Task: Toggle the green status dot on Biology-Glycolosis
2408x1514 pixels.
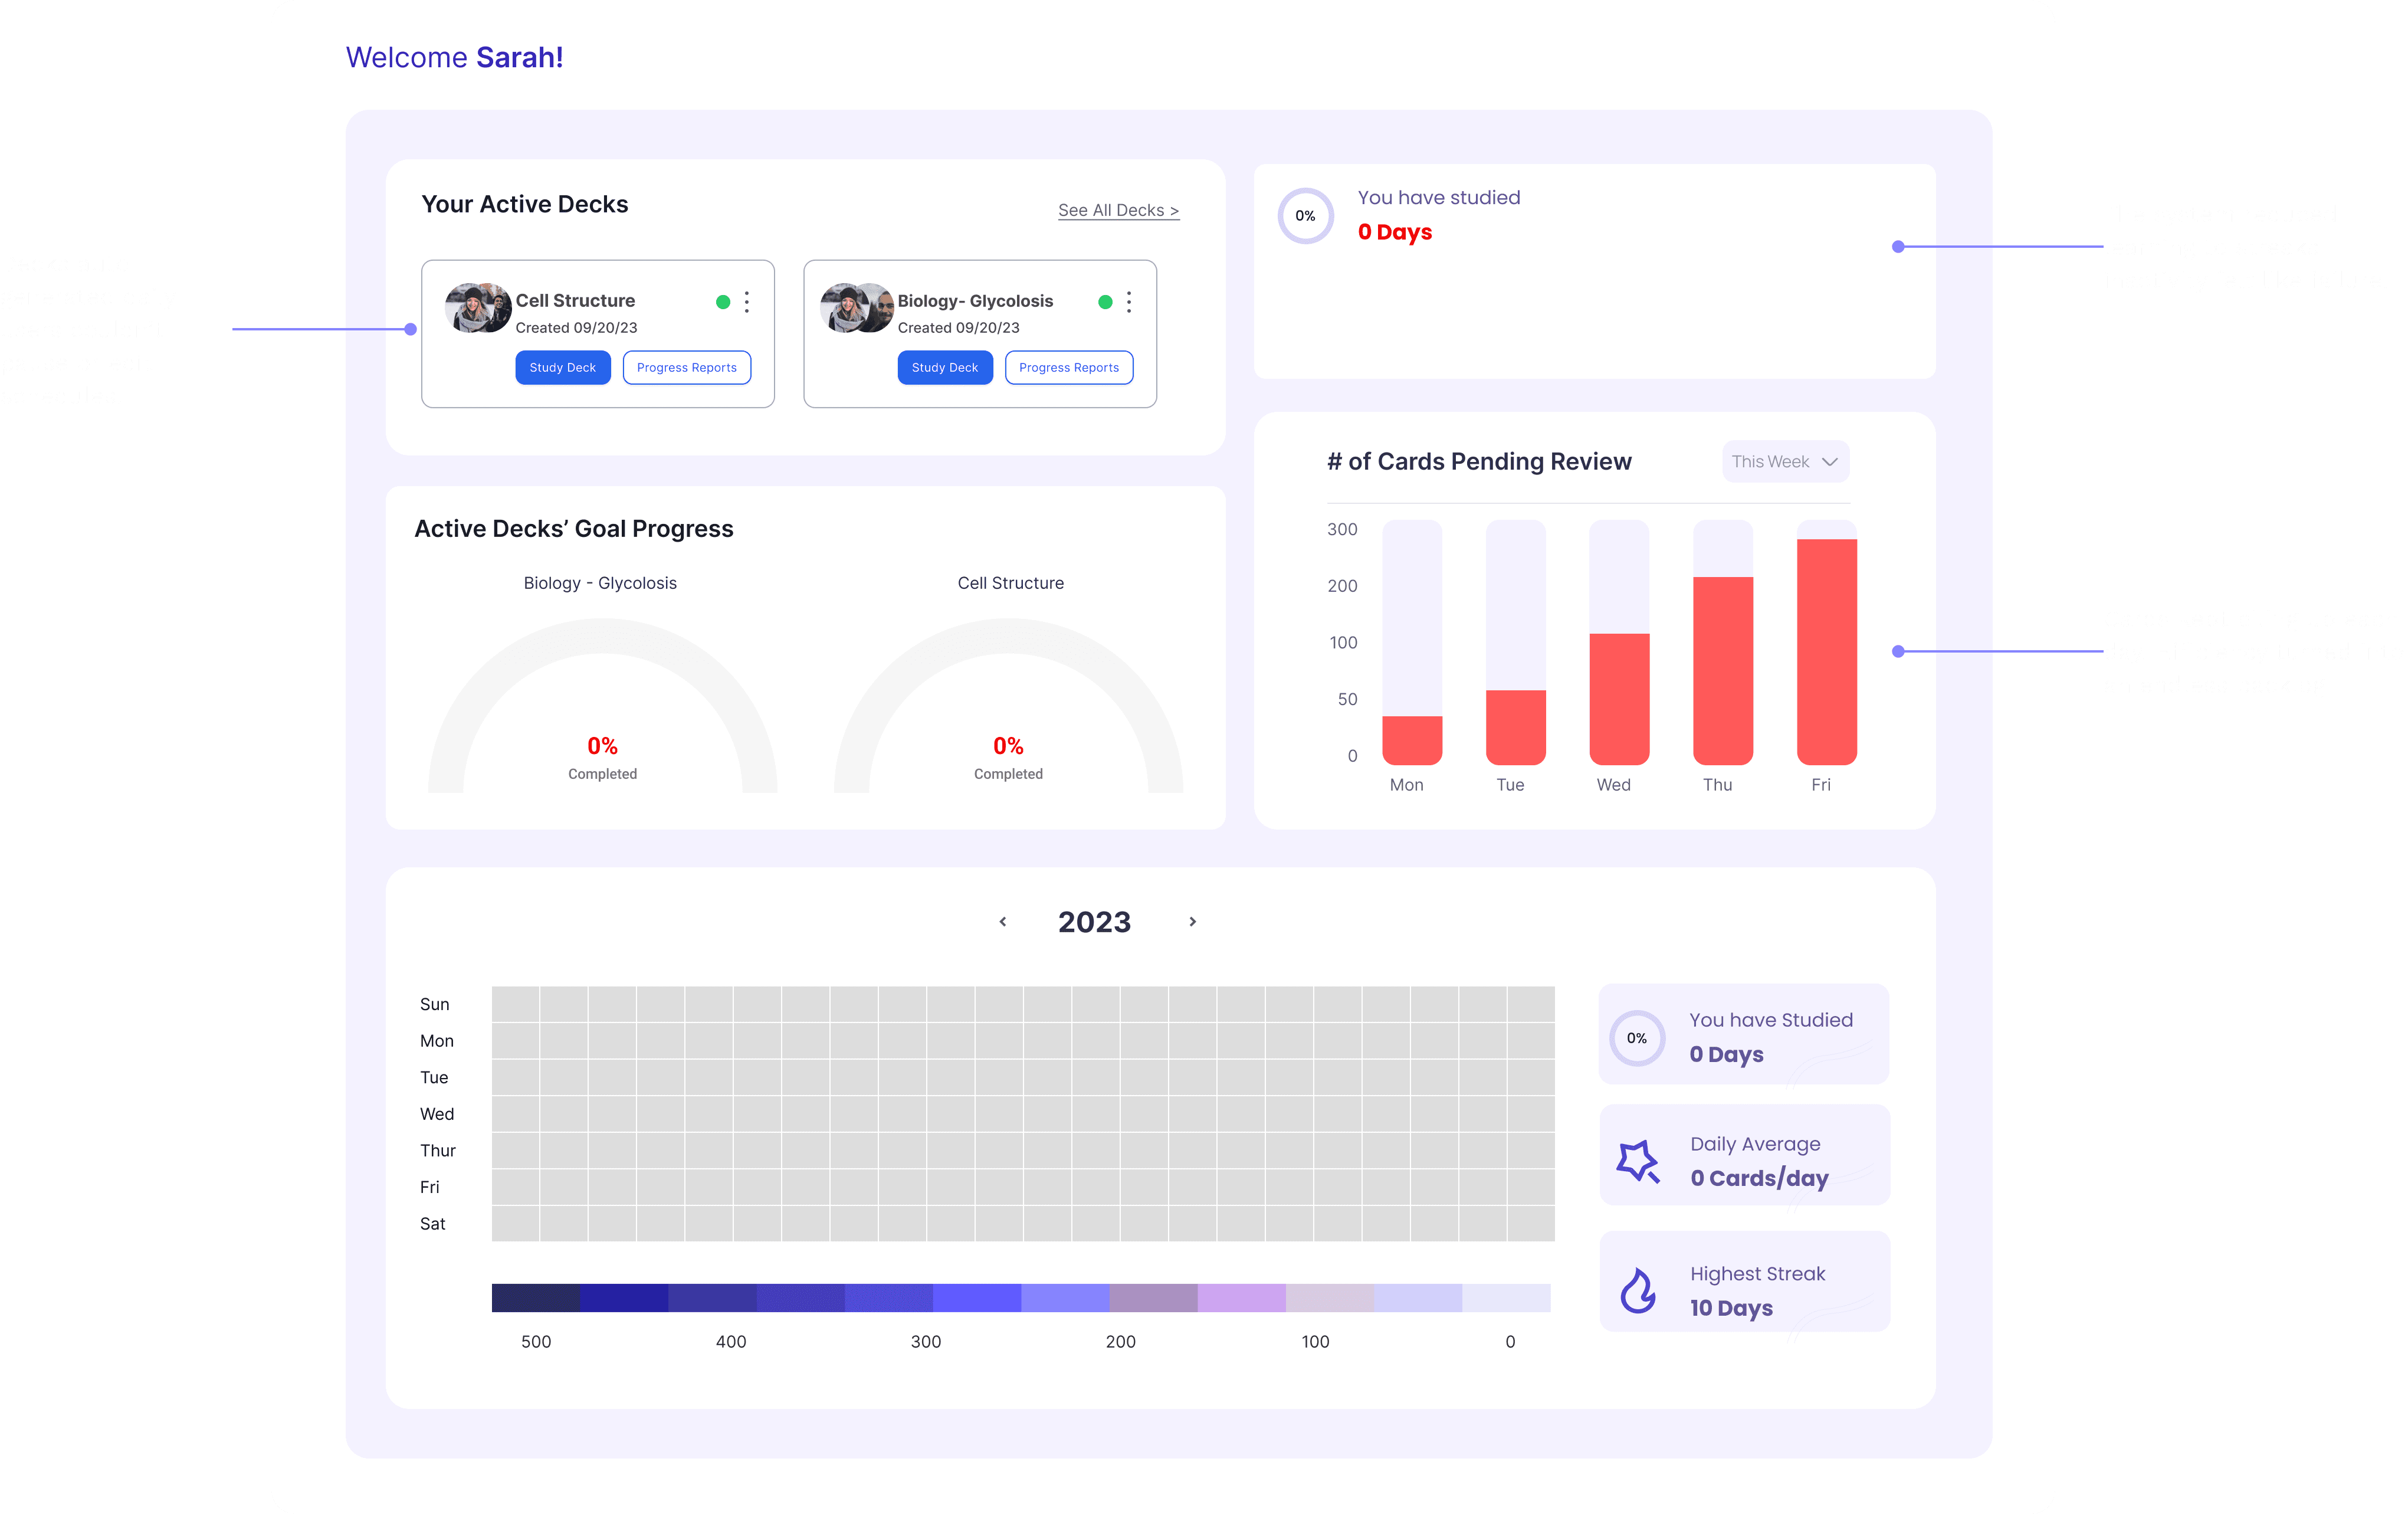Action: click(1105, 302)
